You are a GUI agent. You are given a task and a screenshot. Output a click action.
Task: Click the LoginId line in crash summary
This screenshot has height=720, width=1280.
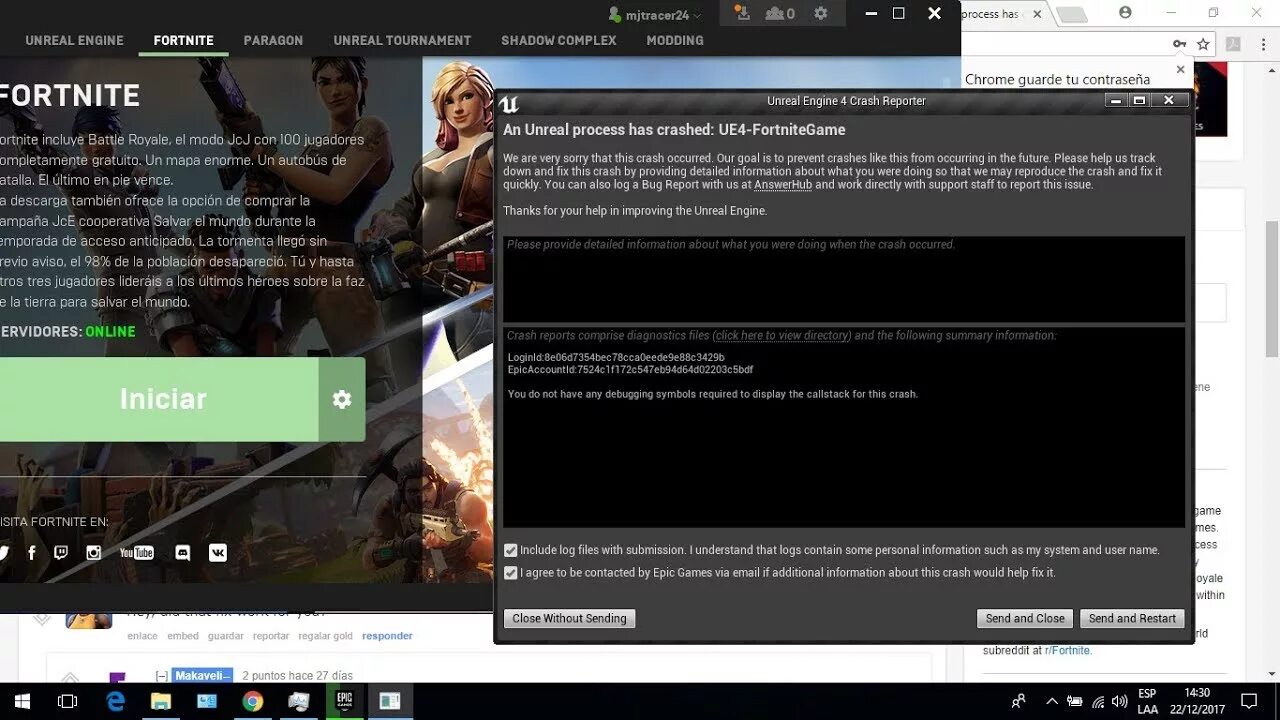pos(616,358)
